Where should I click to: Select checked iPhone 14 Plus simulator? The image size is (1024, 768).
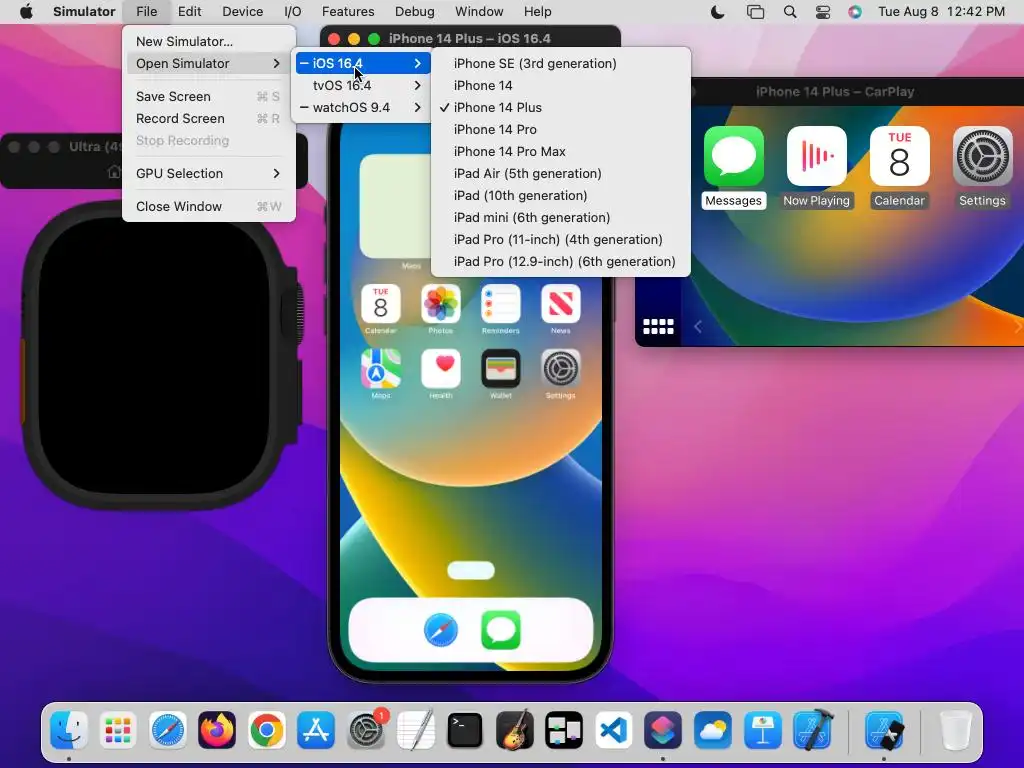click(560, 108)
